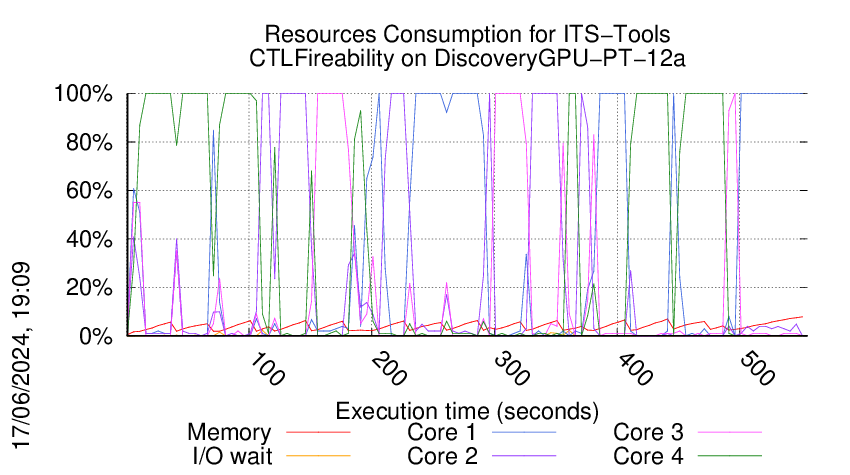This screenshot has height=475, width=850.
Task: Click the subtitle 'CTLFireability on DiscoveryGPU-PT-12a'
Action: (467, 58)
